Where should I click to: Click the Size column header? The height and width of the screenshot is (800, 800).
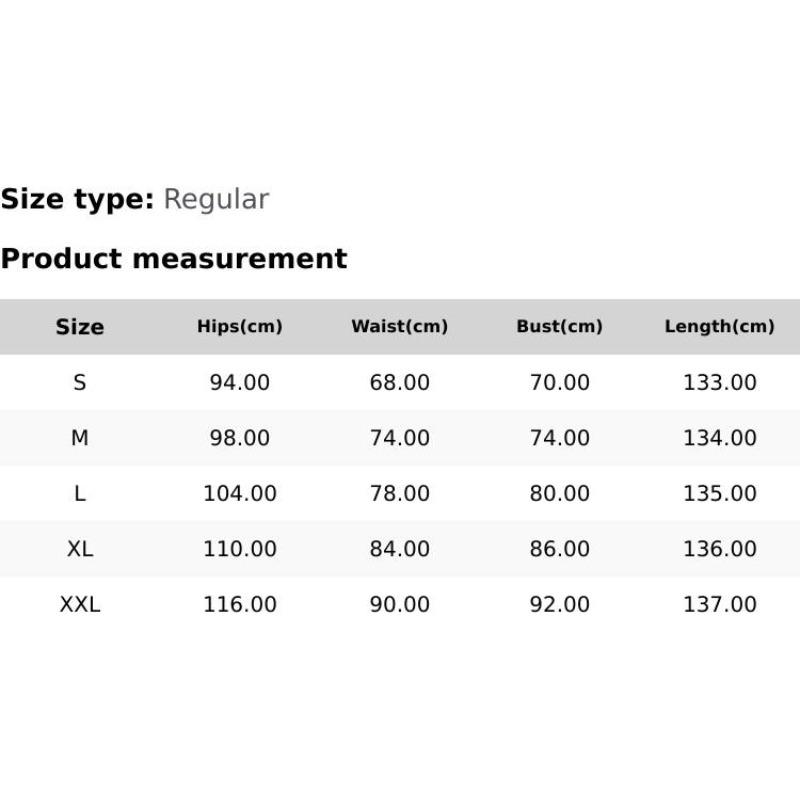pyautogui.click(x=80, y=327)
